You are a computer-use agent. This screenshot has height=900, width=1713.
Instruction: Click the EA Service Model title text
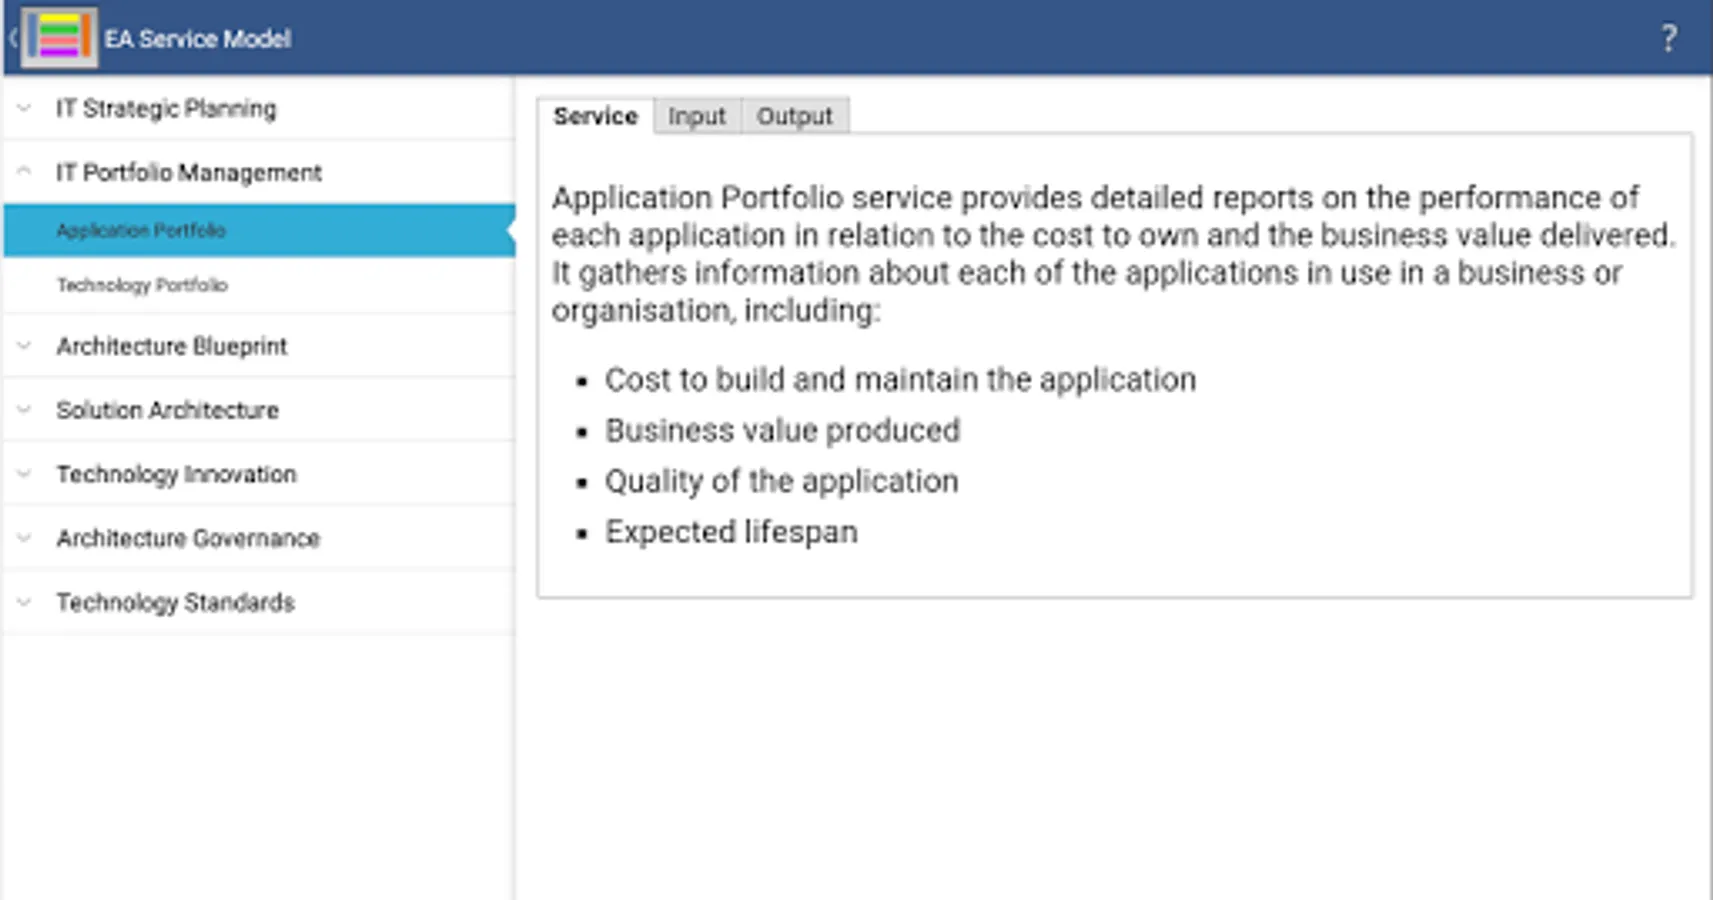point(199,38)
